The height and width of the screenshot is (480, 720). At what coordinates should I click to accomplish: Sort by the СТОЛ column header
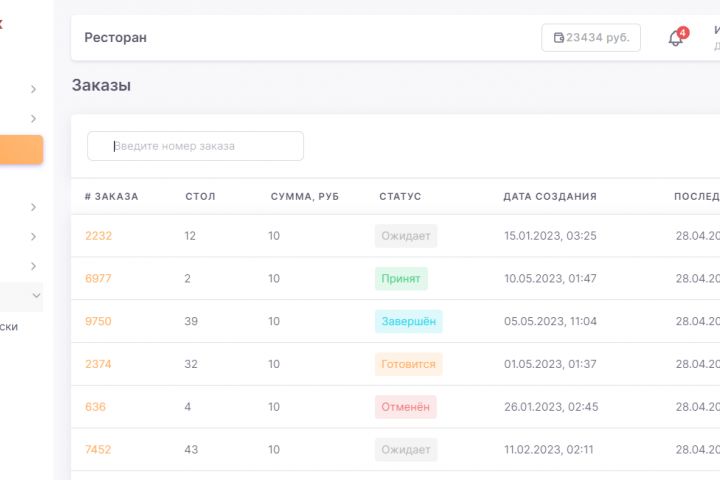(x=200, y=197)
